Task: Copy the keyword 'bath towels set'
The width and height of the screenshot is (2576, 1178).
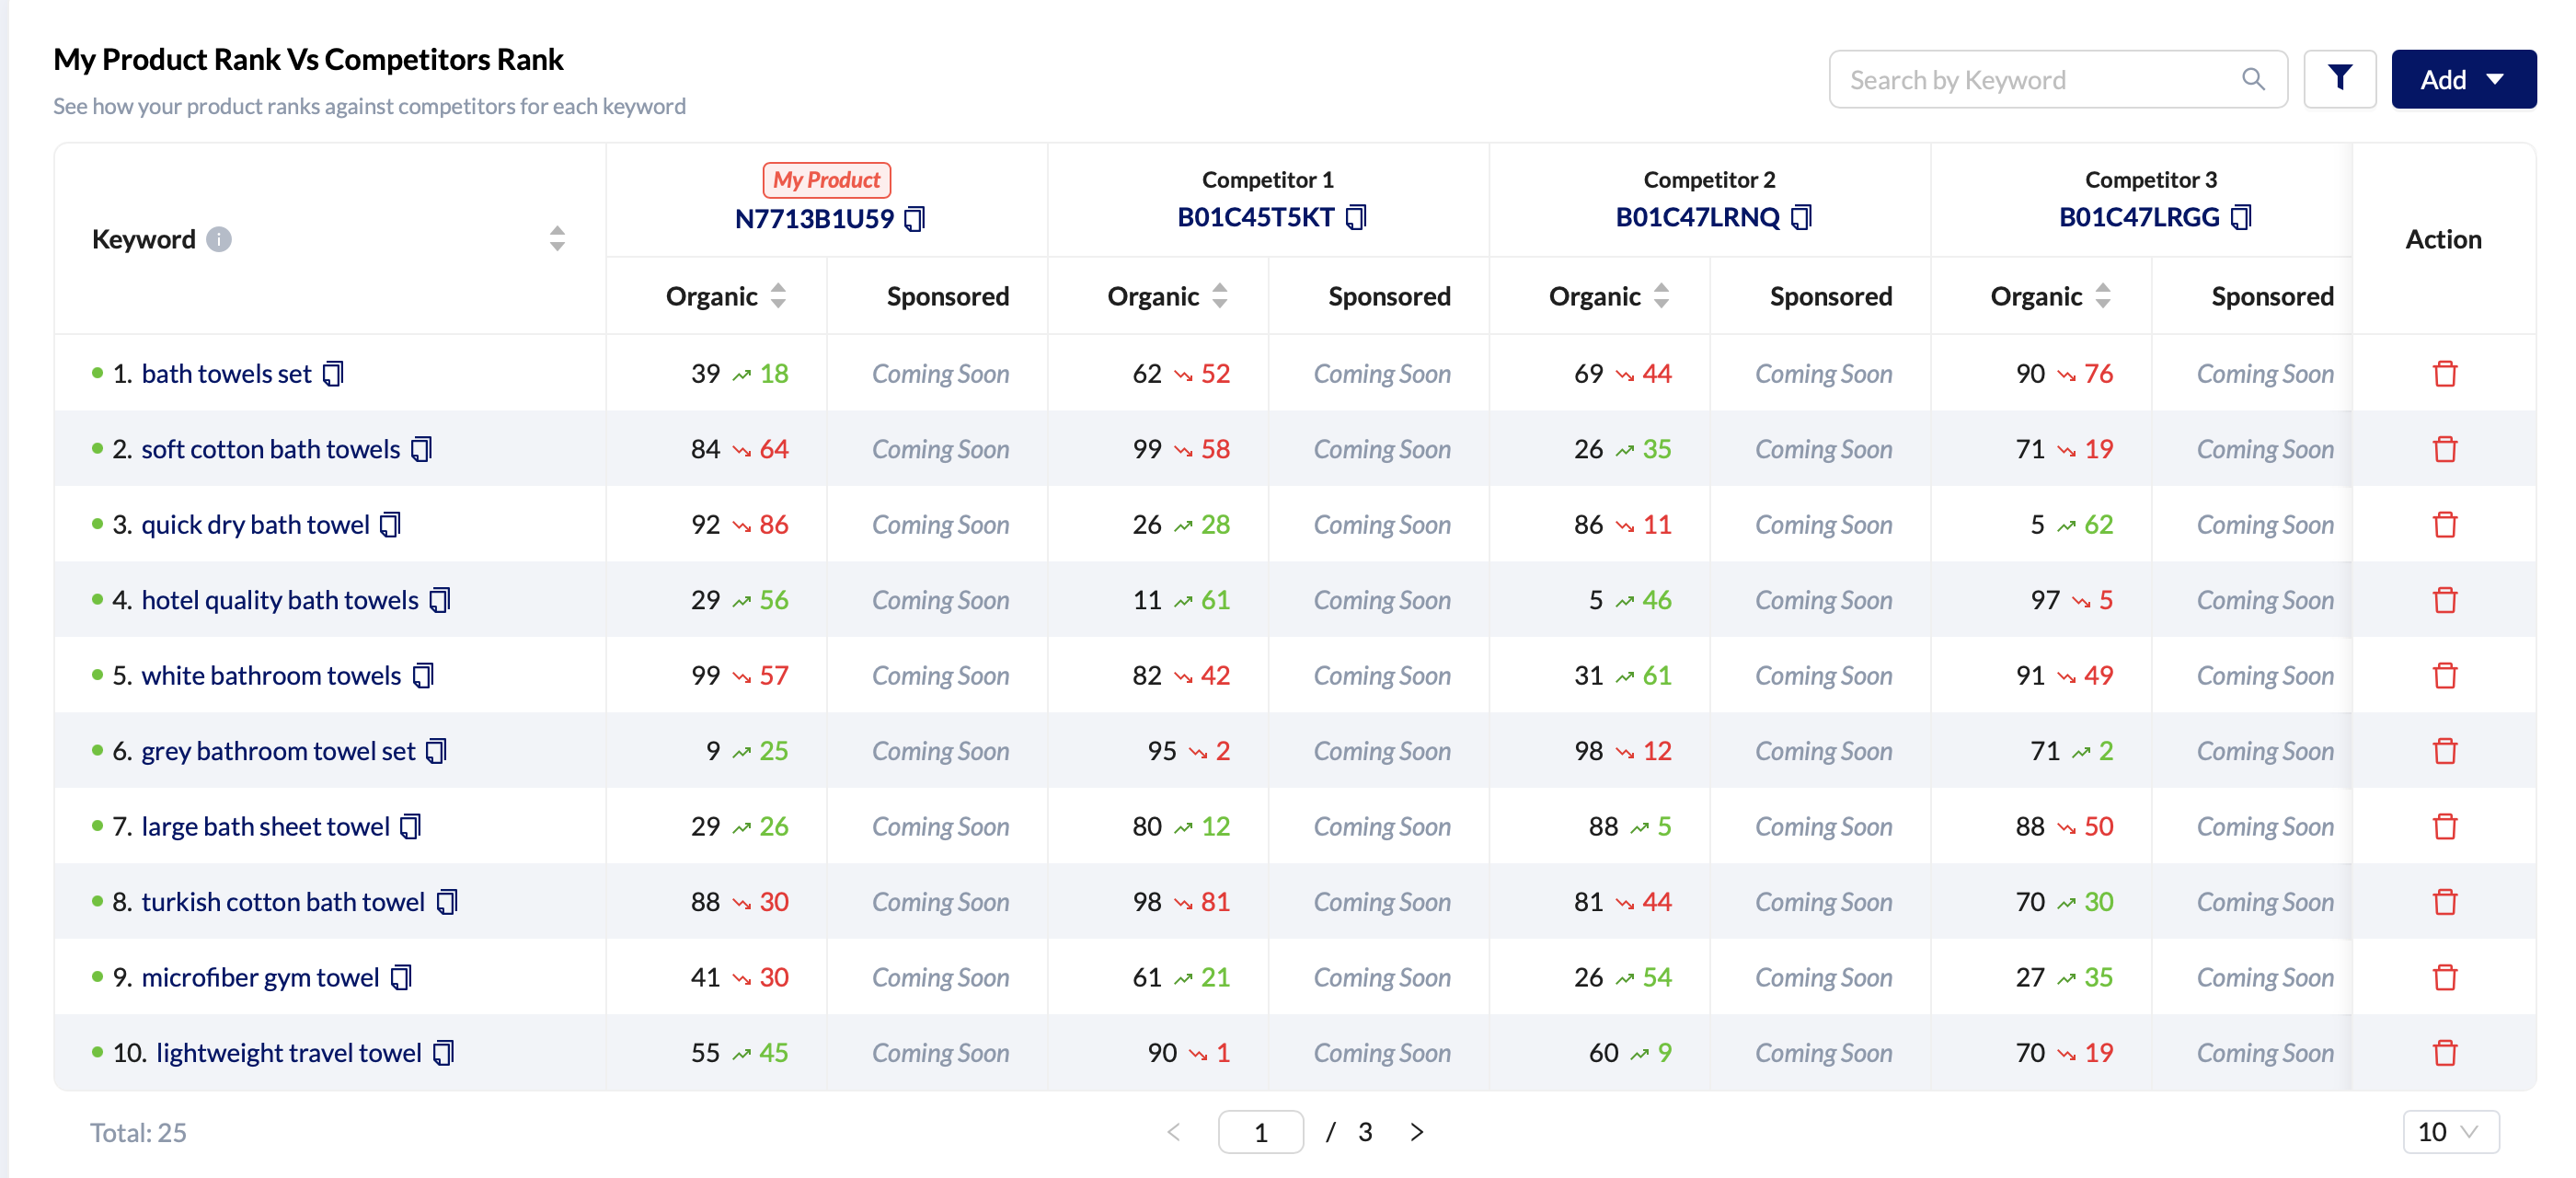Action: tap(333, 374)
